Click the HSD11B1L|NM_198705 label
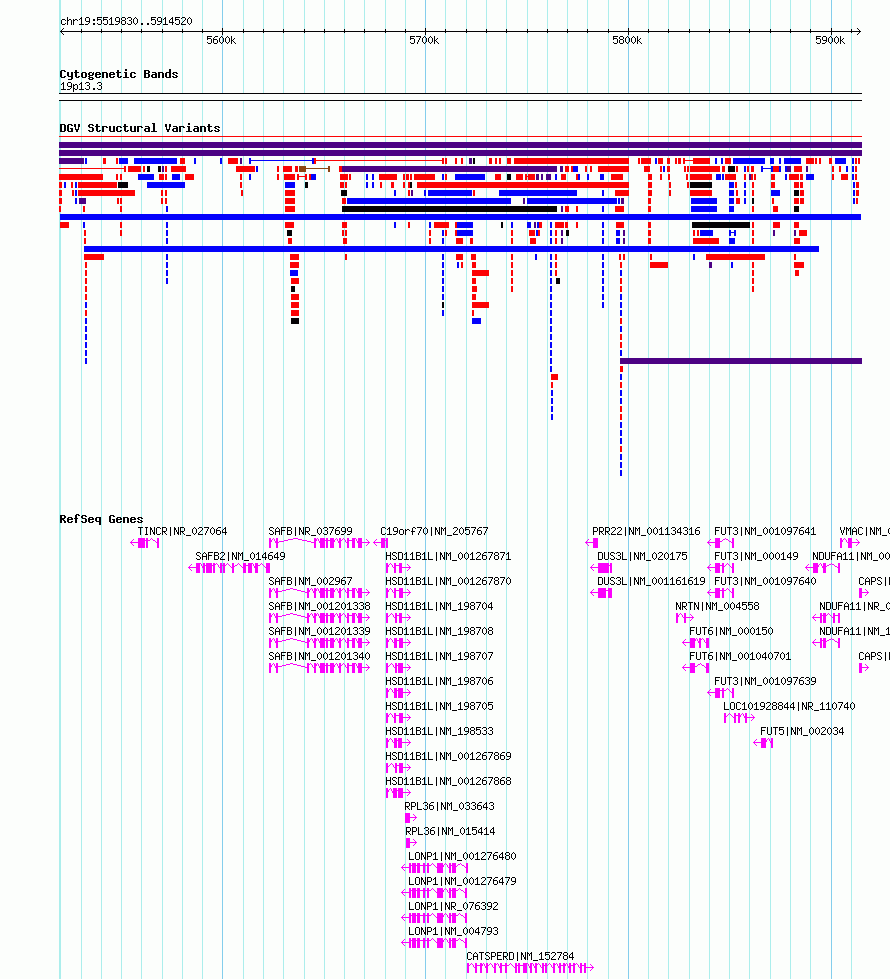Image resolution: width=890 pixels, height=979 pixels. pos(439,706)
